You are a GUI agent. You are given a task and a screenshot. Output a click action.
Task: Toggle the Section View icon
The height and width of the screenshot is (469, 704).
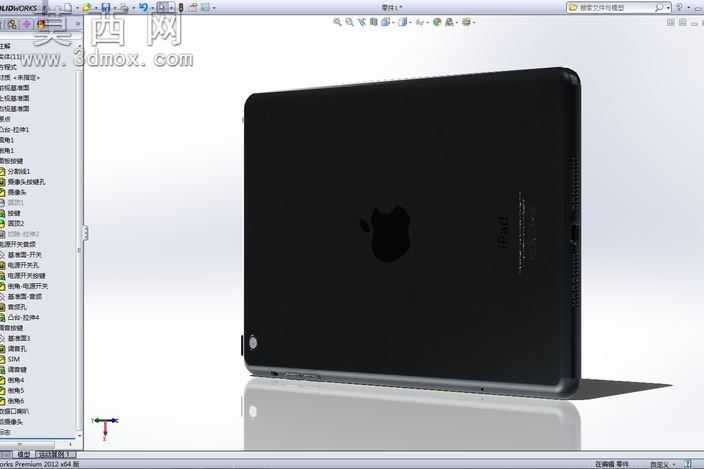click(374, 22)
